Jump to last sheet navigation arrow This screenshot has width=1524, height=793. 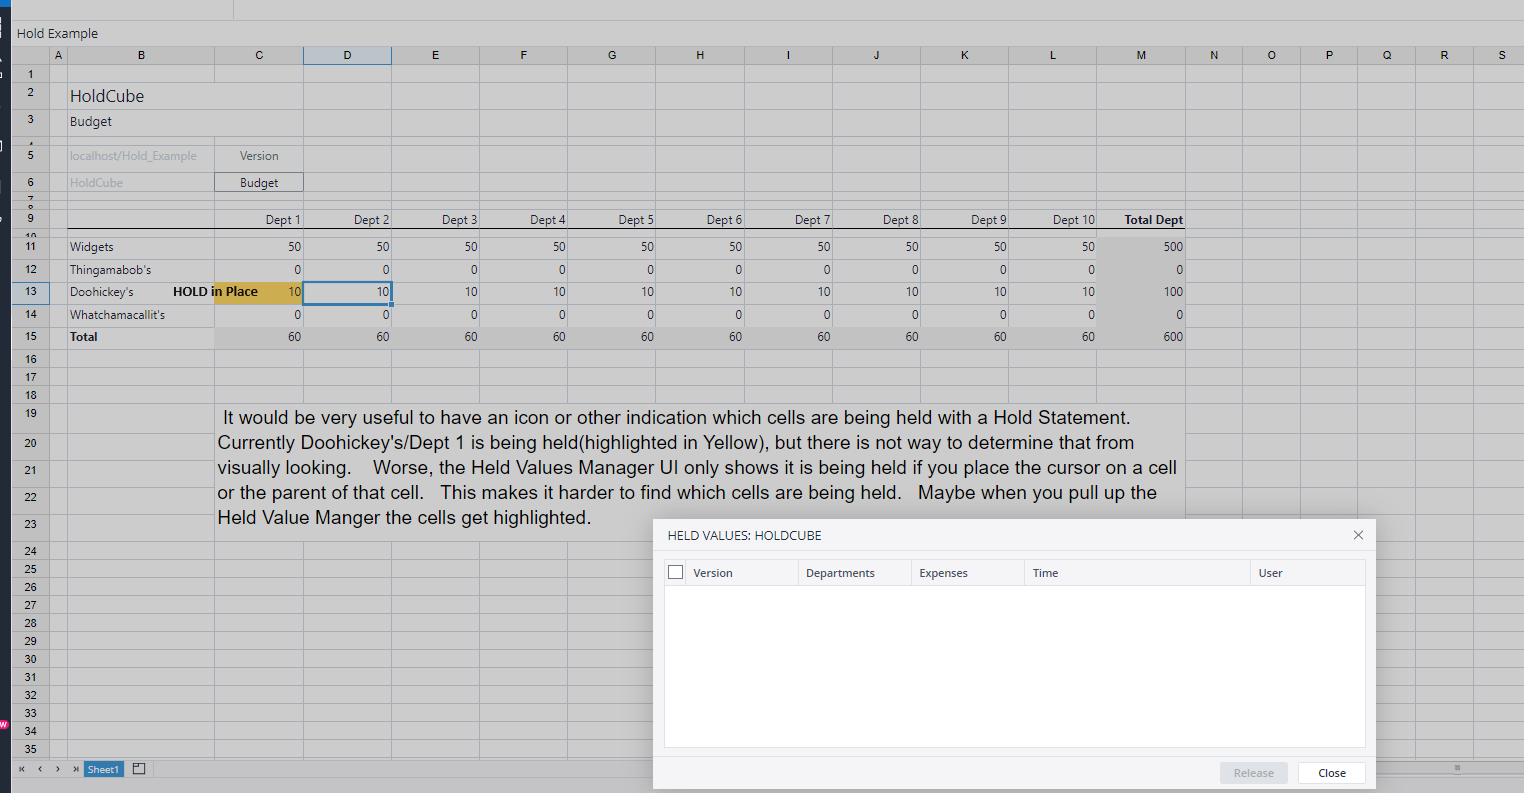pyautogui.click(x=76, y=769)
